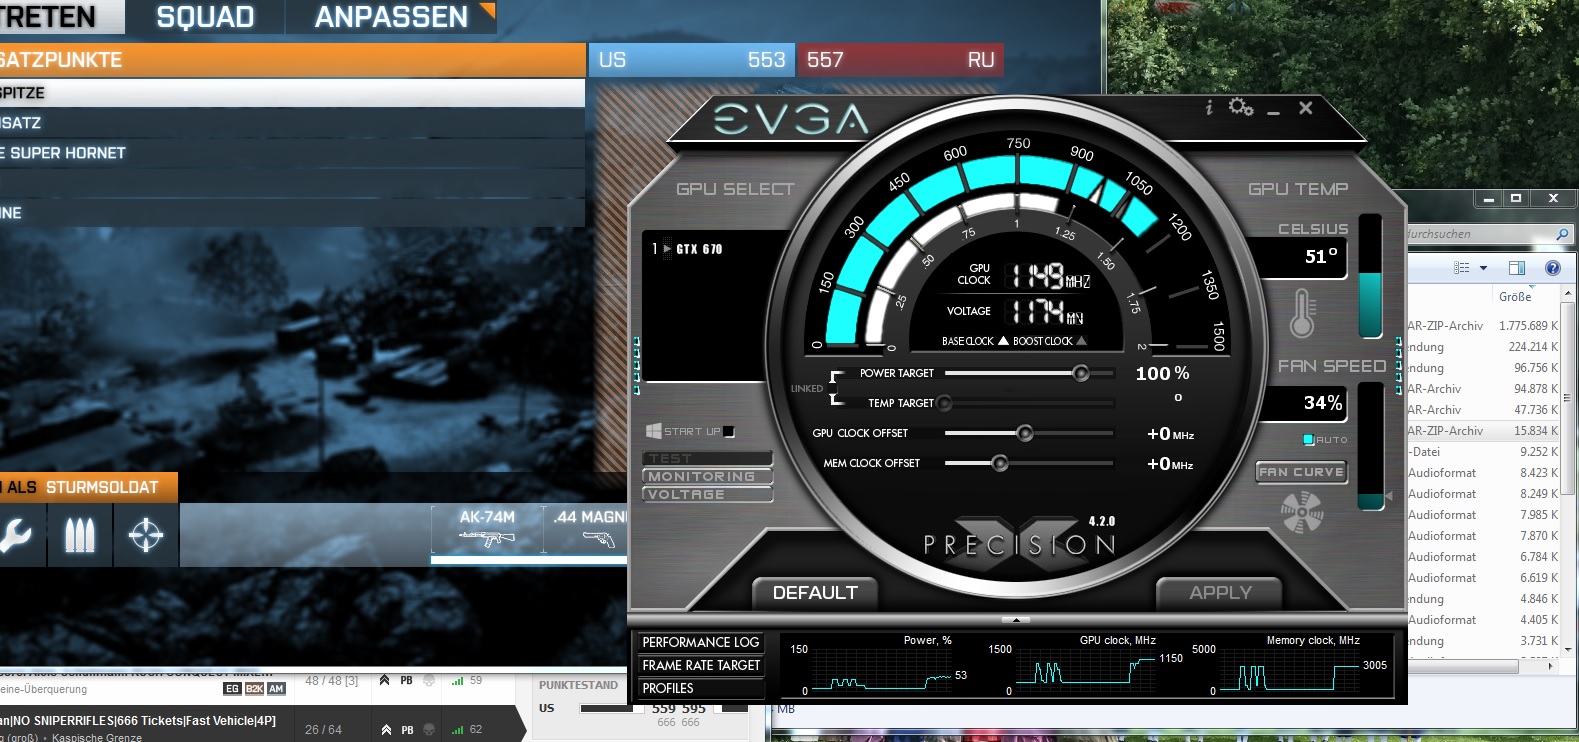Click ping bars icon showing 62
The image size is (1579, 742).
point(457,730)
